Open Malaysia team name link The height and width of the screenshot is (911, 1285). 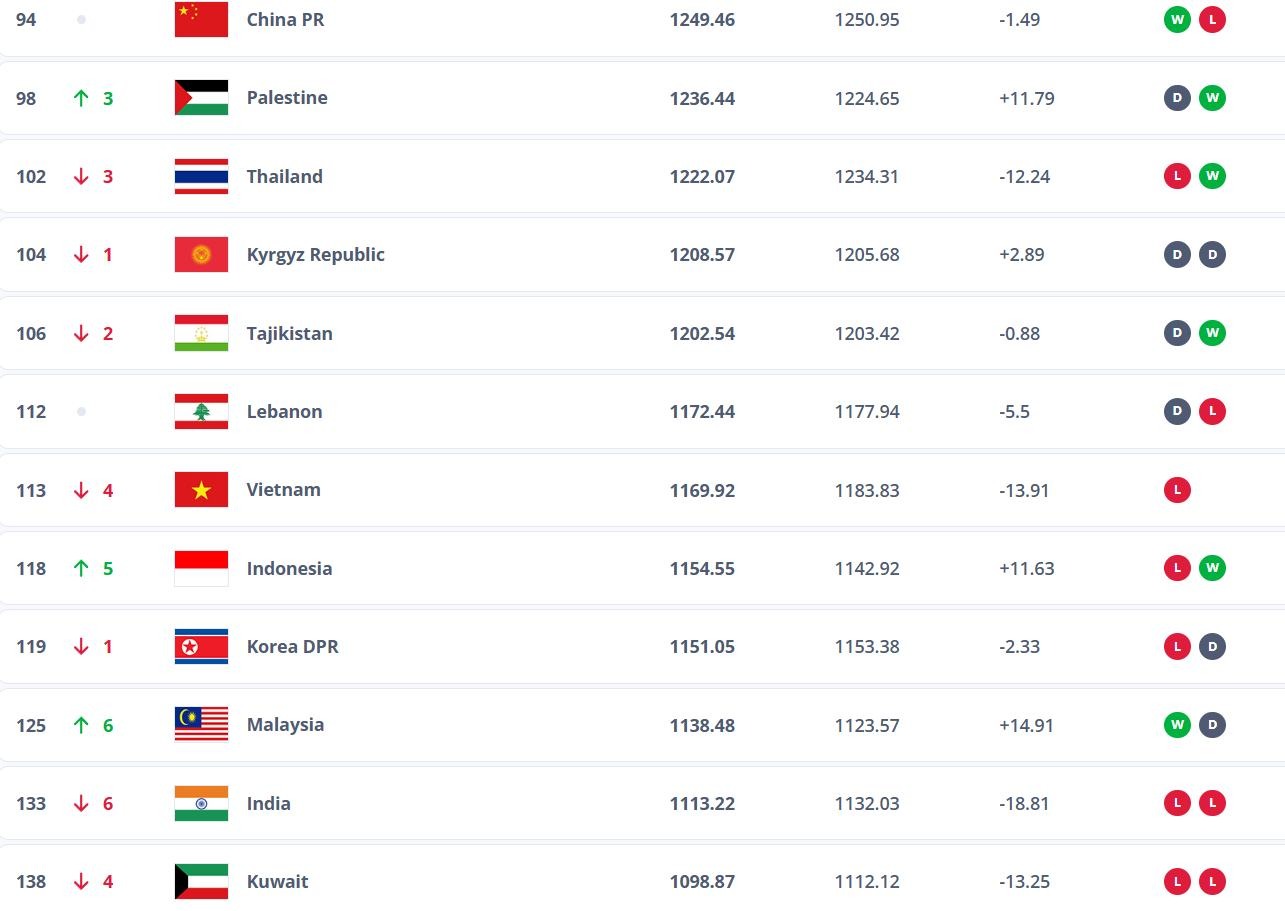pos(285,725)
